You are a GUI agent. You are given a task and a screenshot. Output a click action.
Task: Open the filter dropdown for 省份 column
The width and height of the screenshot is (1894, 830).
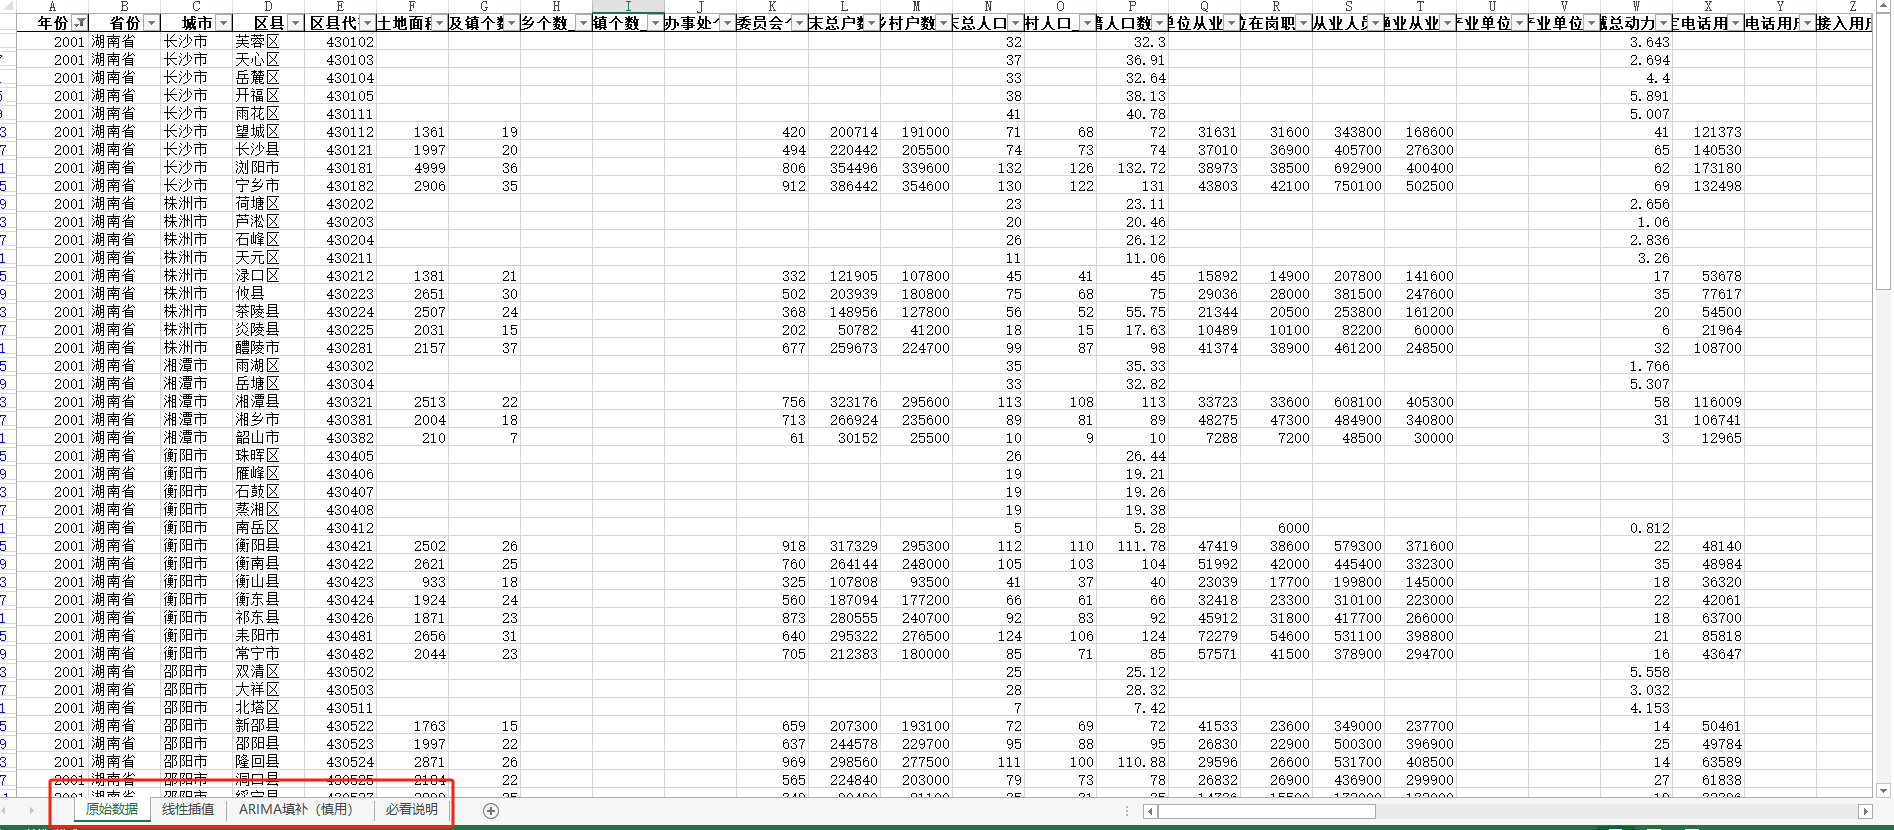point(152,23)
